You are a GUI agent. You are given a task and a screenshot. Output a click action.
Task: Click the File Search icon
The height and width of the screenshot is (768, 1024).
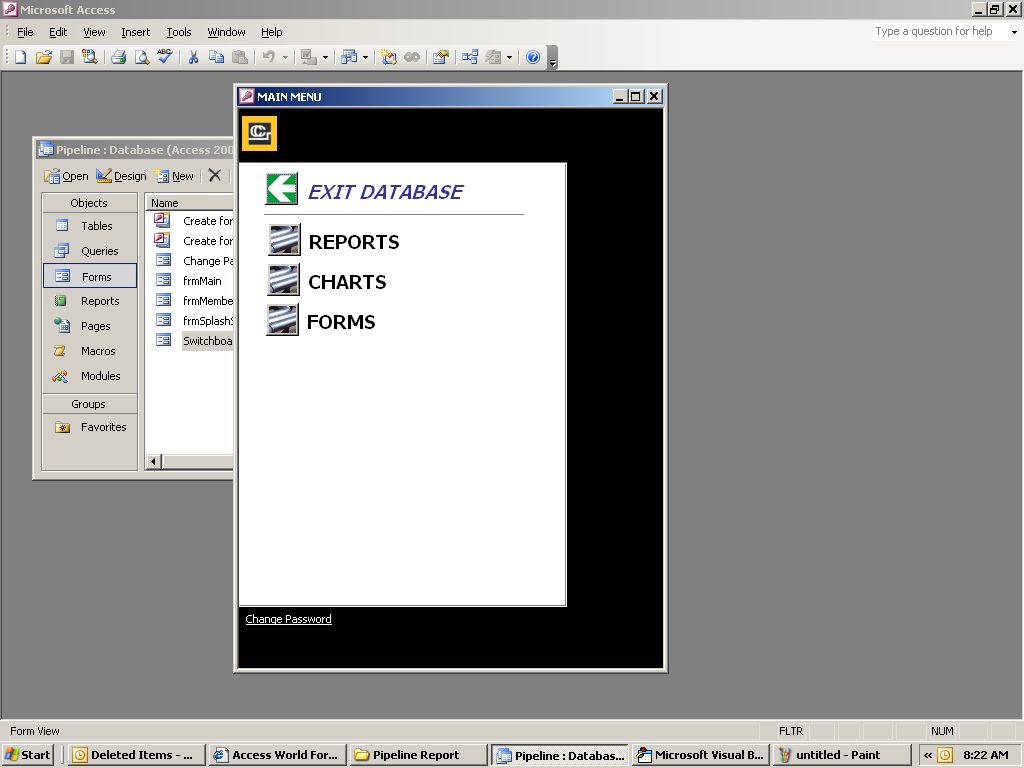89,57
